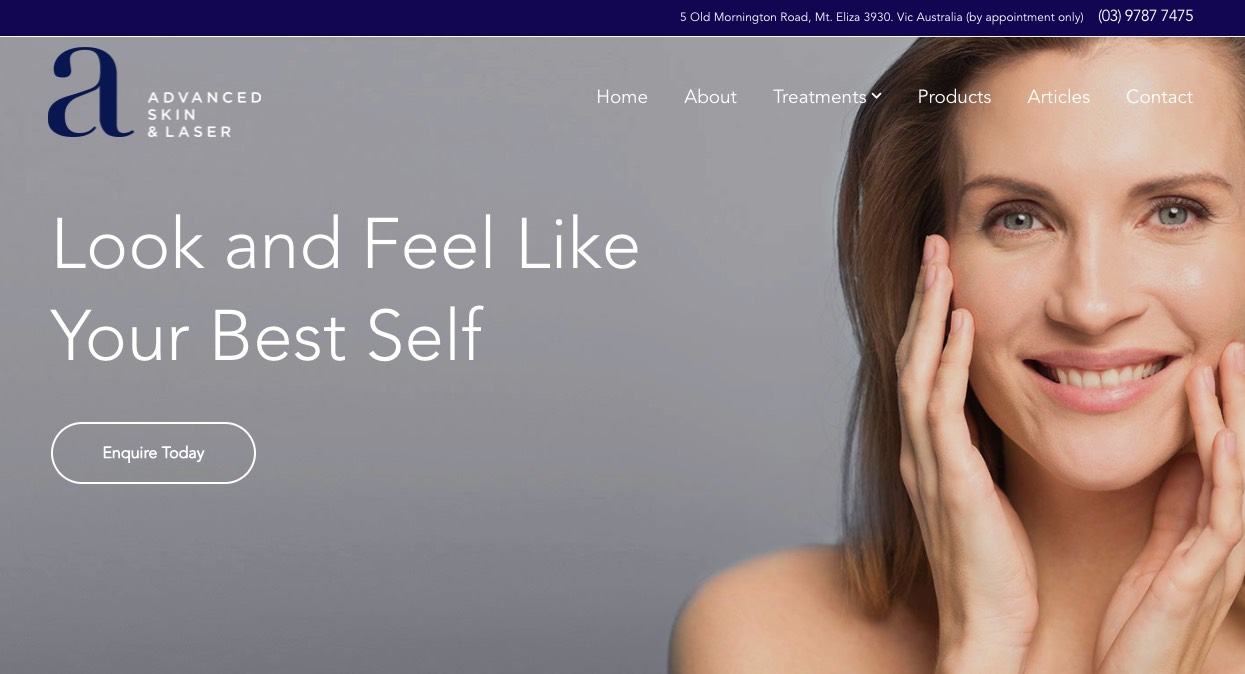This screenshot has width=1245, height=674.
Task: Open the Articles page link
Action: click(1058, 97)
